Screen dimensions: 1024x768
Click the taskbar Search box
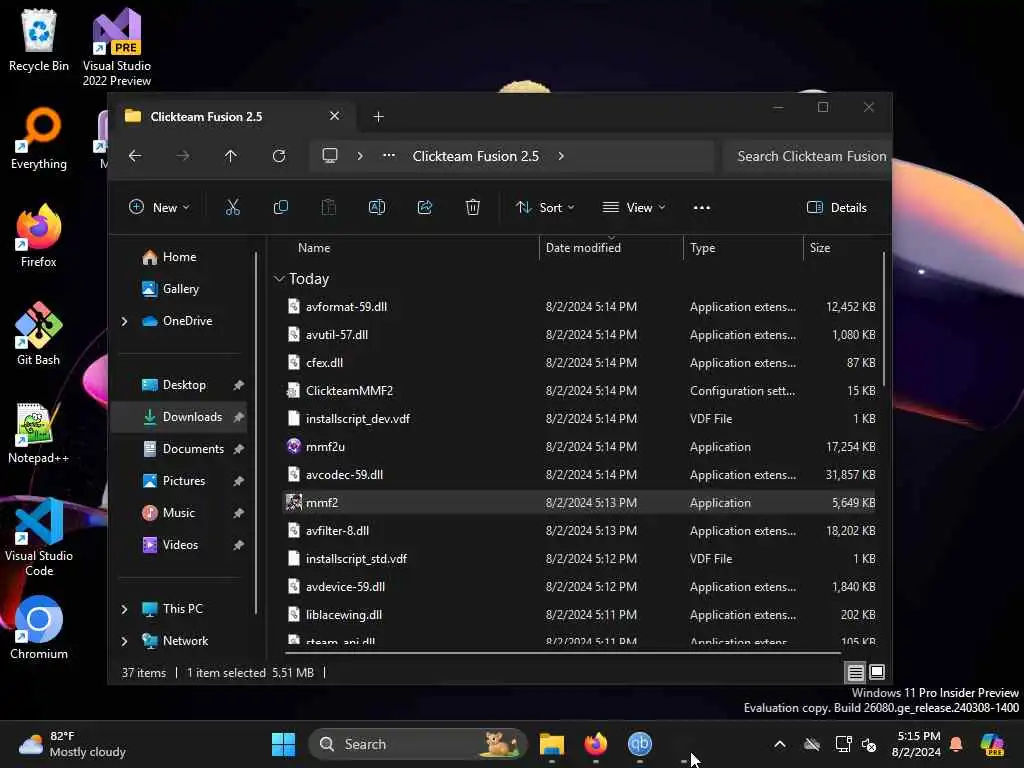[x=418, y=744]
